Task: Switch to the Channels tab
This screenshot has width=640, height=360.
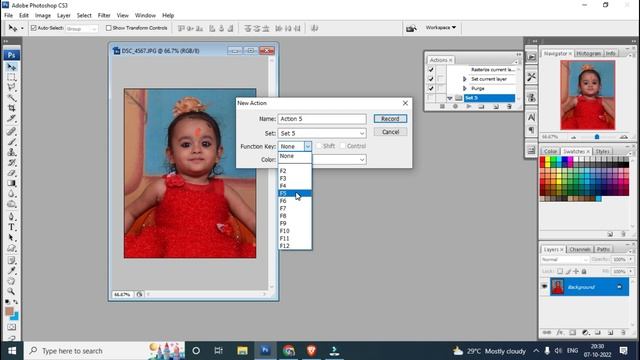Action: pos(580,249)
